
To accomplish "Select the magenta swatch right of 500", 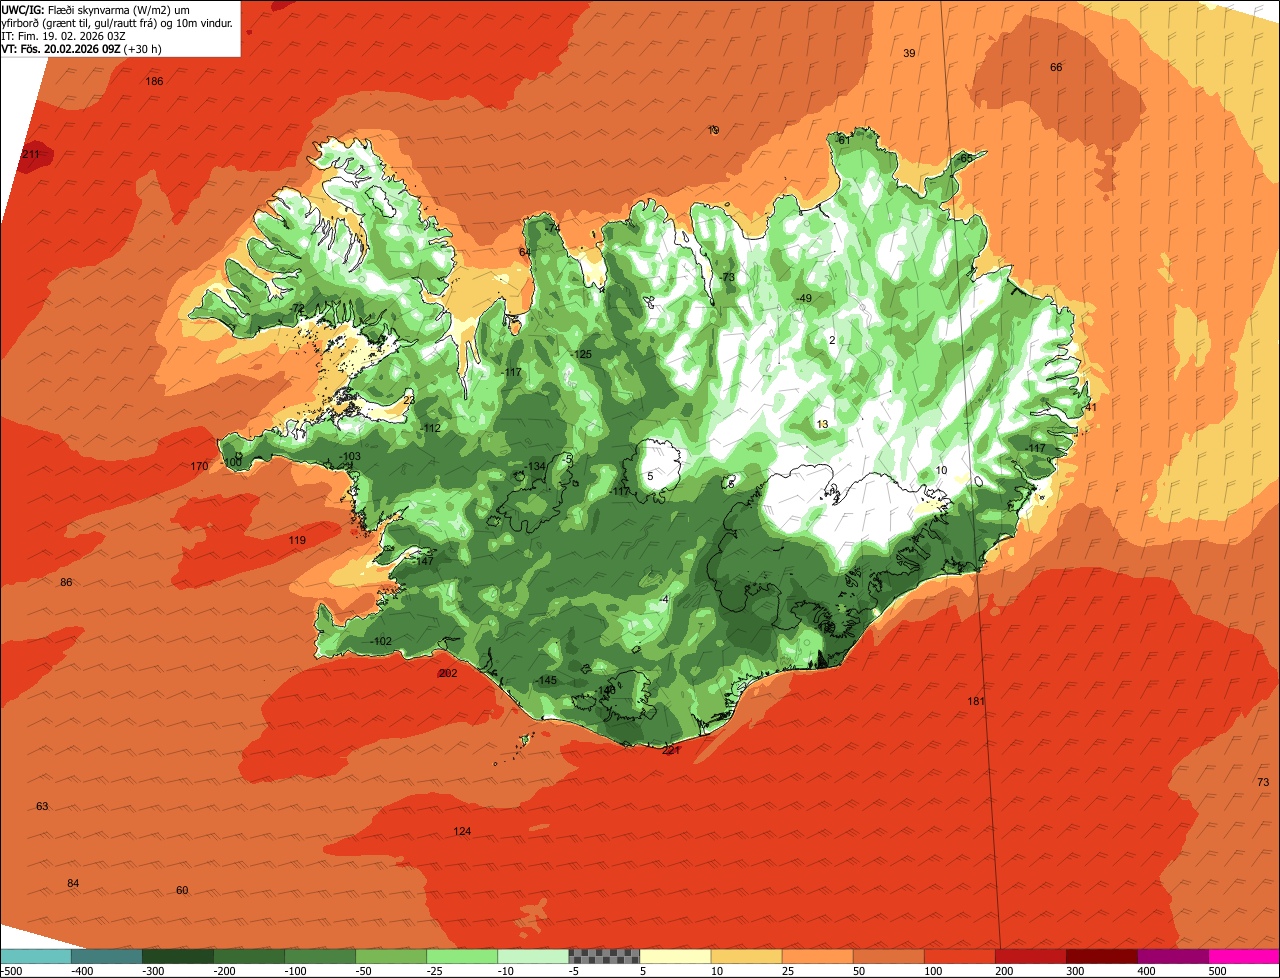I will pyautogui.click(x=1244, y=956).
